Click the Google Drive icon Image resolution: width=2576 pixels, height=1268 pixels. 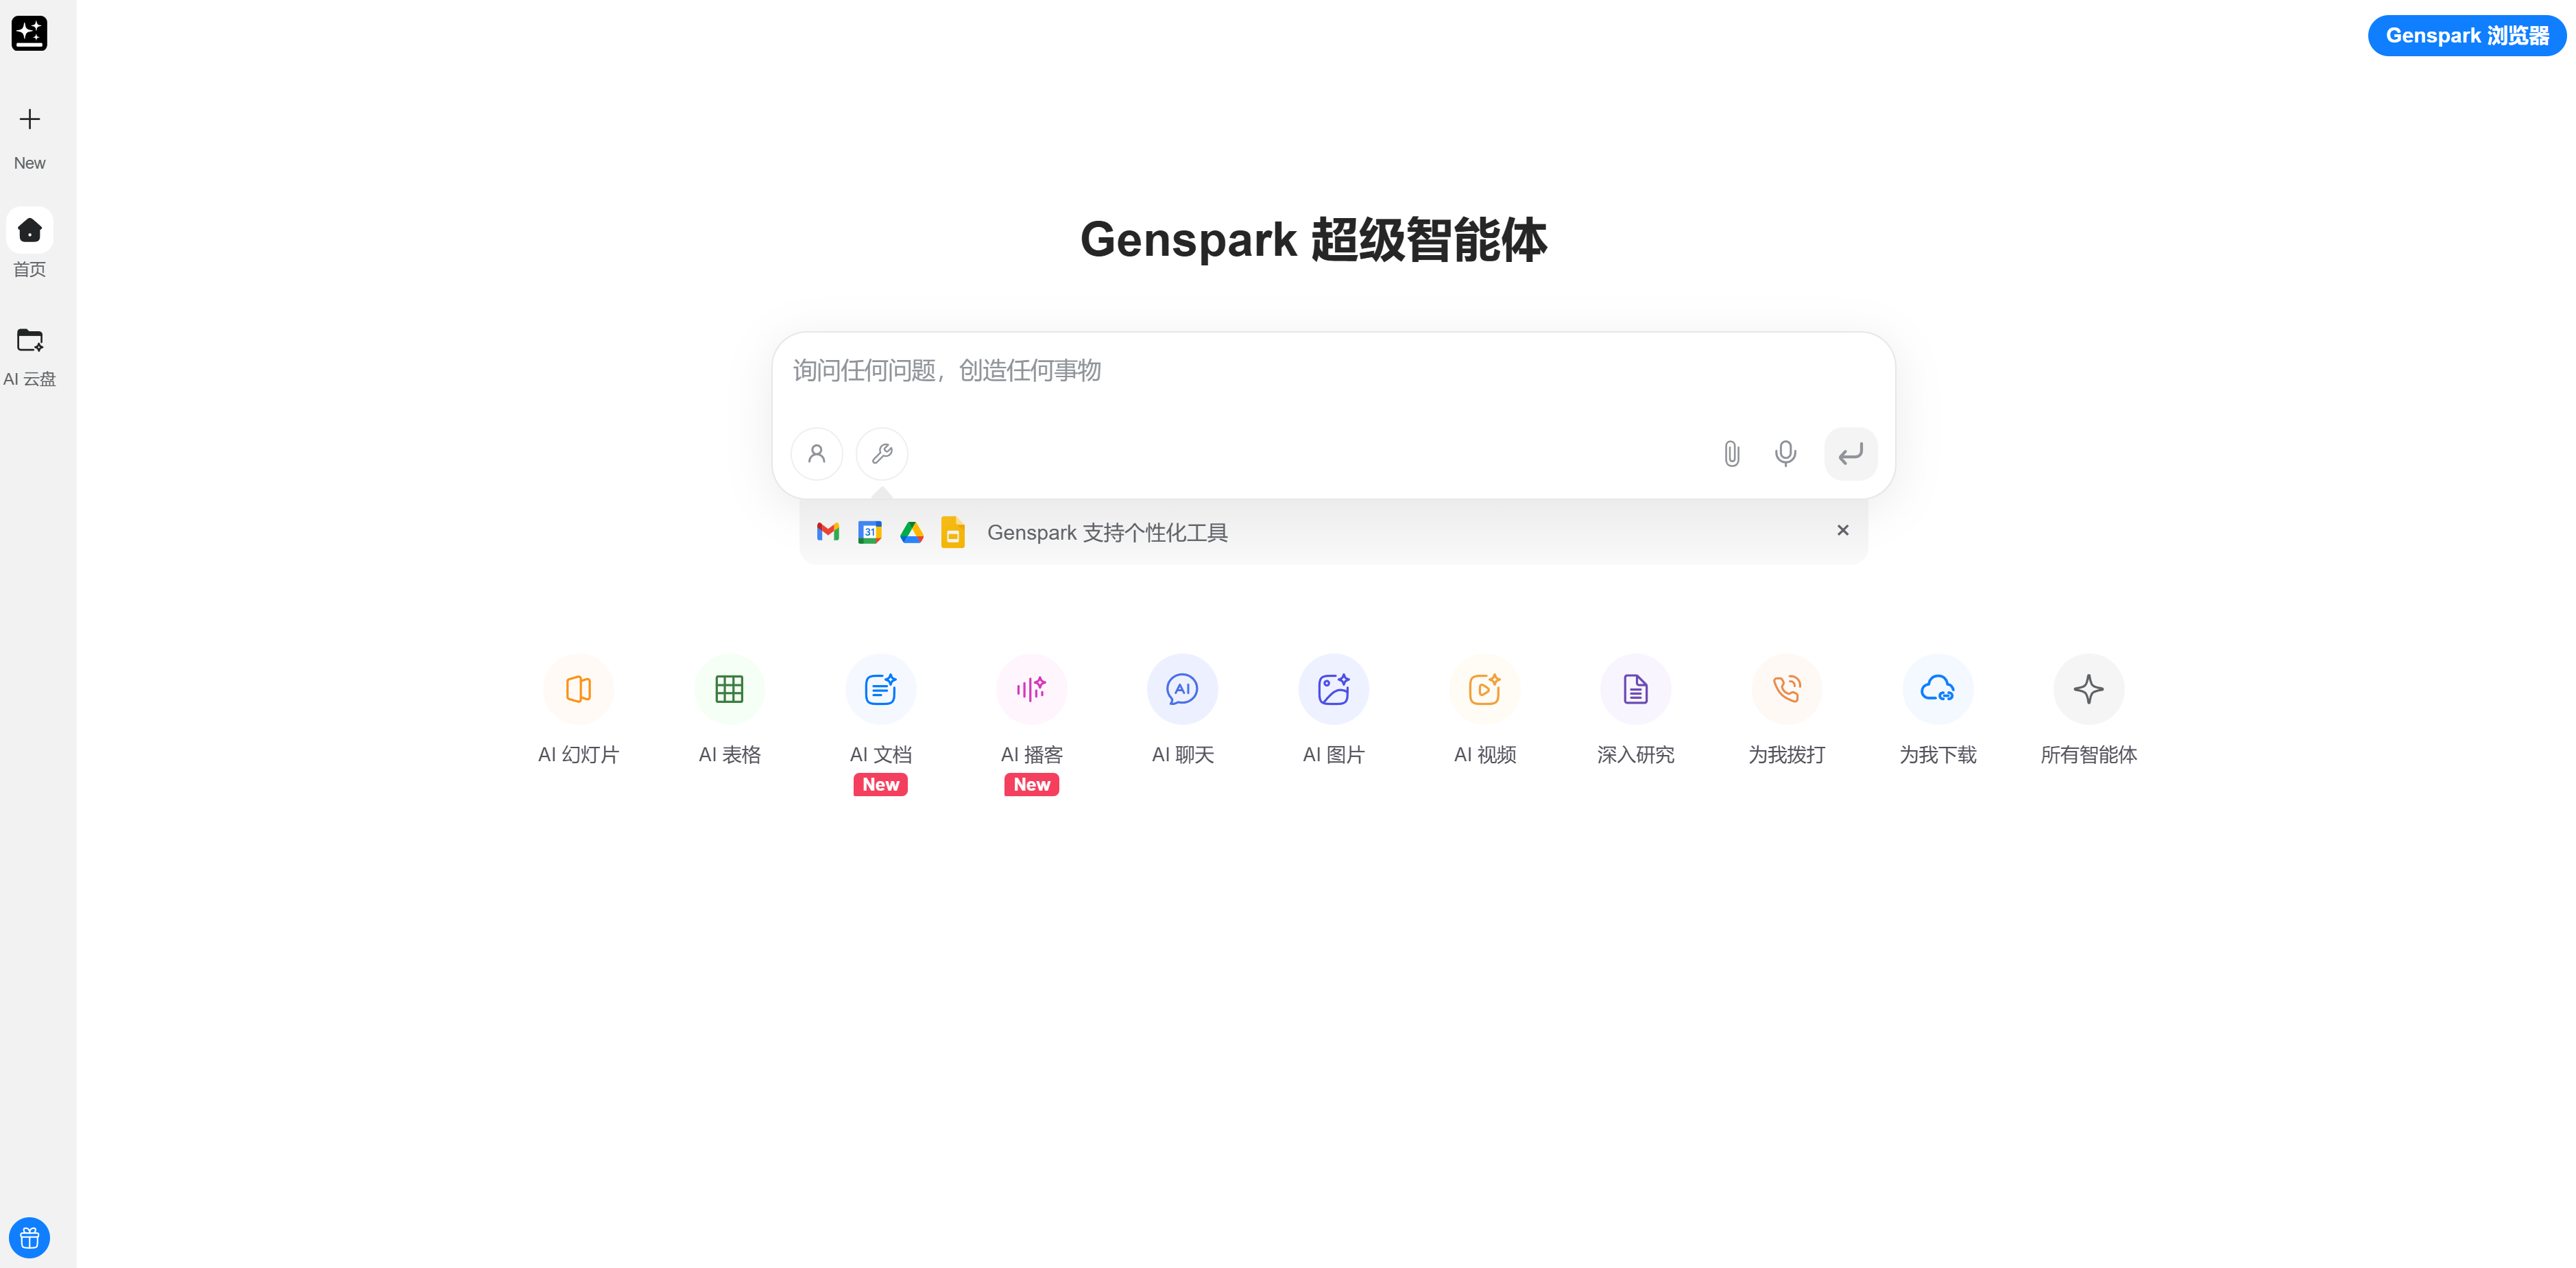912,532
